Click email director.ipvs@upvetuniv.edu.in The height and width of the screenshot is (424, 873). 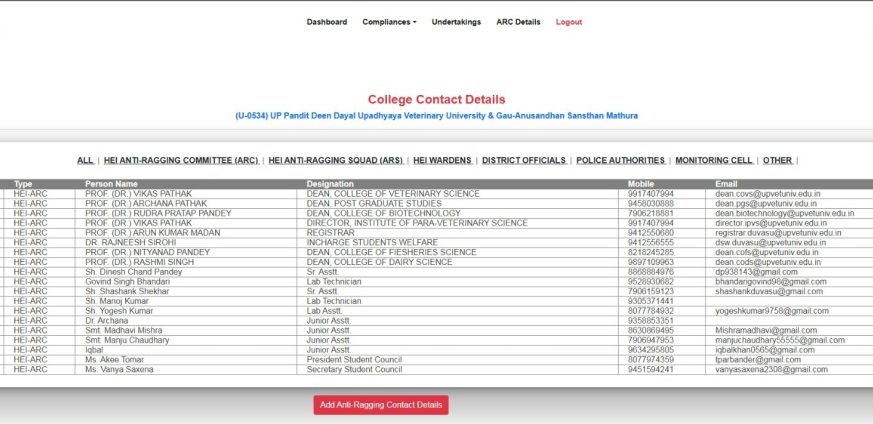(771, 223)
